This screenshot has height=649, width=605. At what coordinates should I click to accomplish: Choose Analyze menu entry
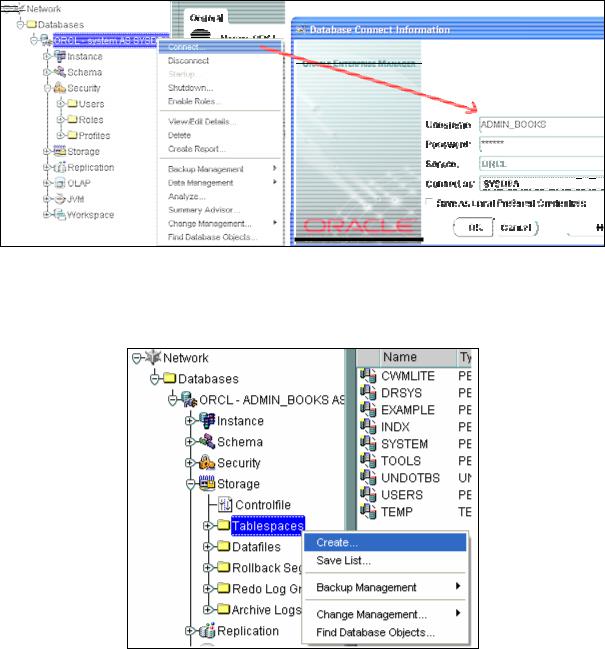point(221,196)
